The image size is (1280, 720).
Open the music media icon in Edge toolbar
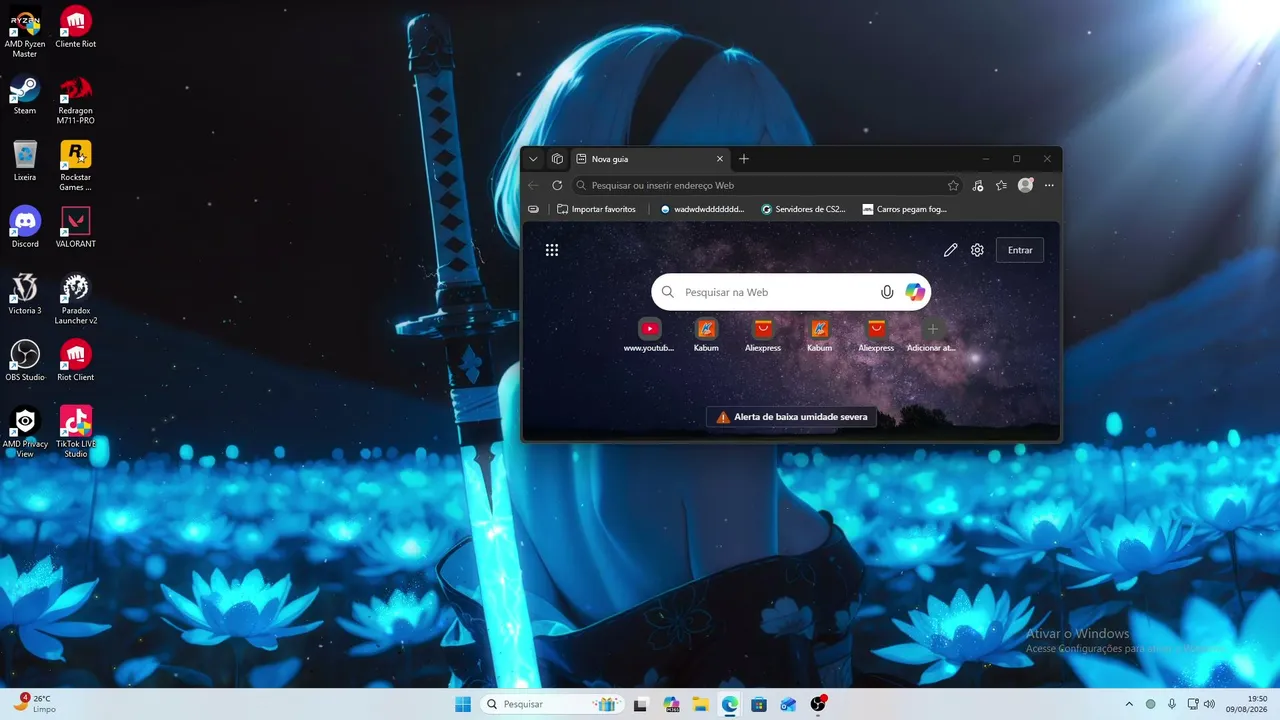977,185
